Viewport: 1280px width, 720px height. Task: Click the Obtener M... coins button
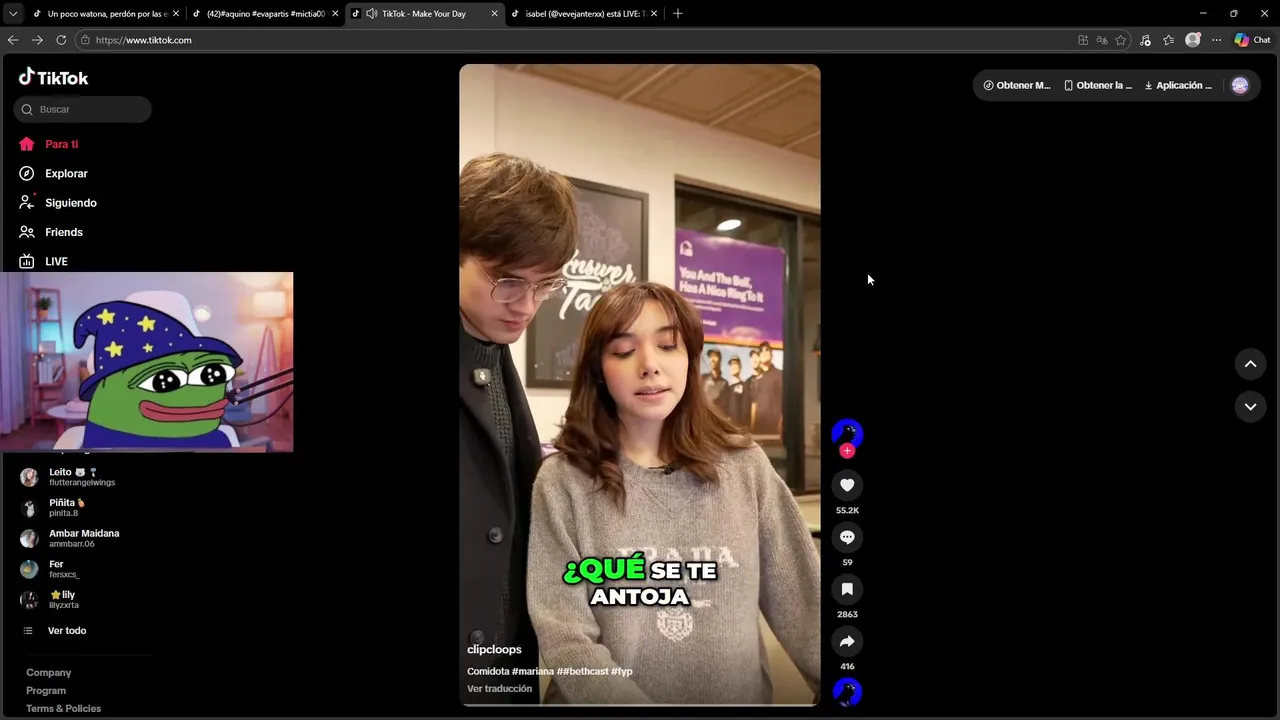(x=1017, y=85)
